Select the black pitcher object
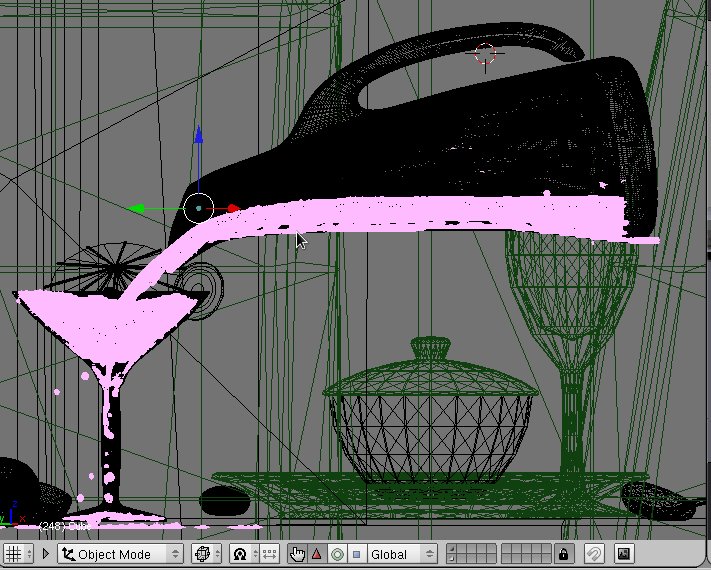This screenshot has width=711, height=570. pos(453,145)
